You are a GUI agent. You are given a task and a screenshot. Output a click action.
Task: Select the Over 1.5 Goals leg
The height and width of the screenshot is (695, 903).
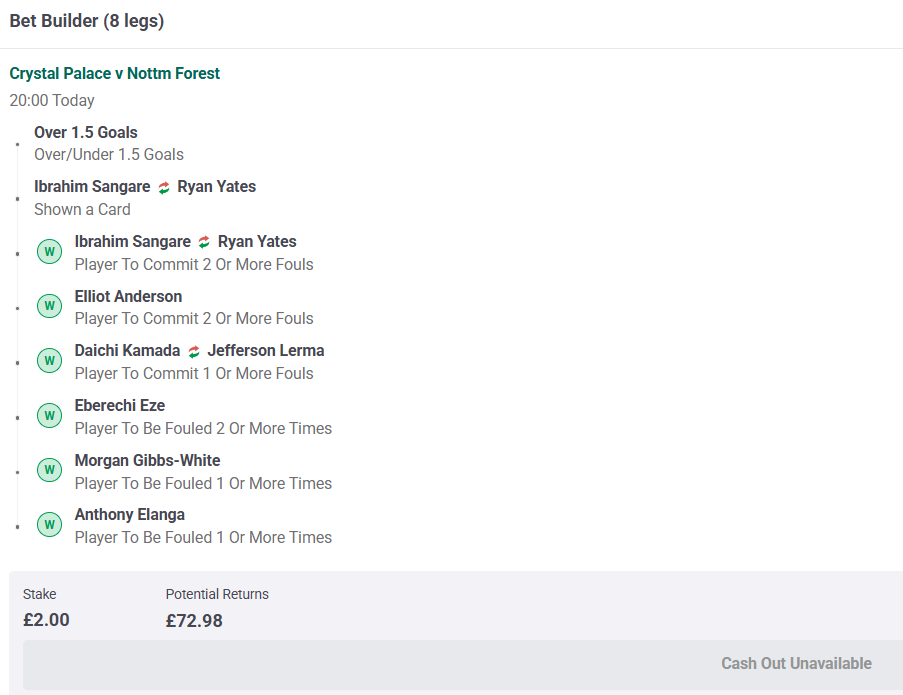click(86, 132)
